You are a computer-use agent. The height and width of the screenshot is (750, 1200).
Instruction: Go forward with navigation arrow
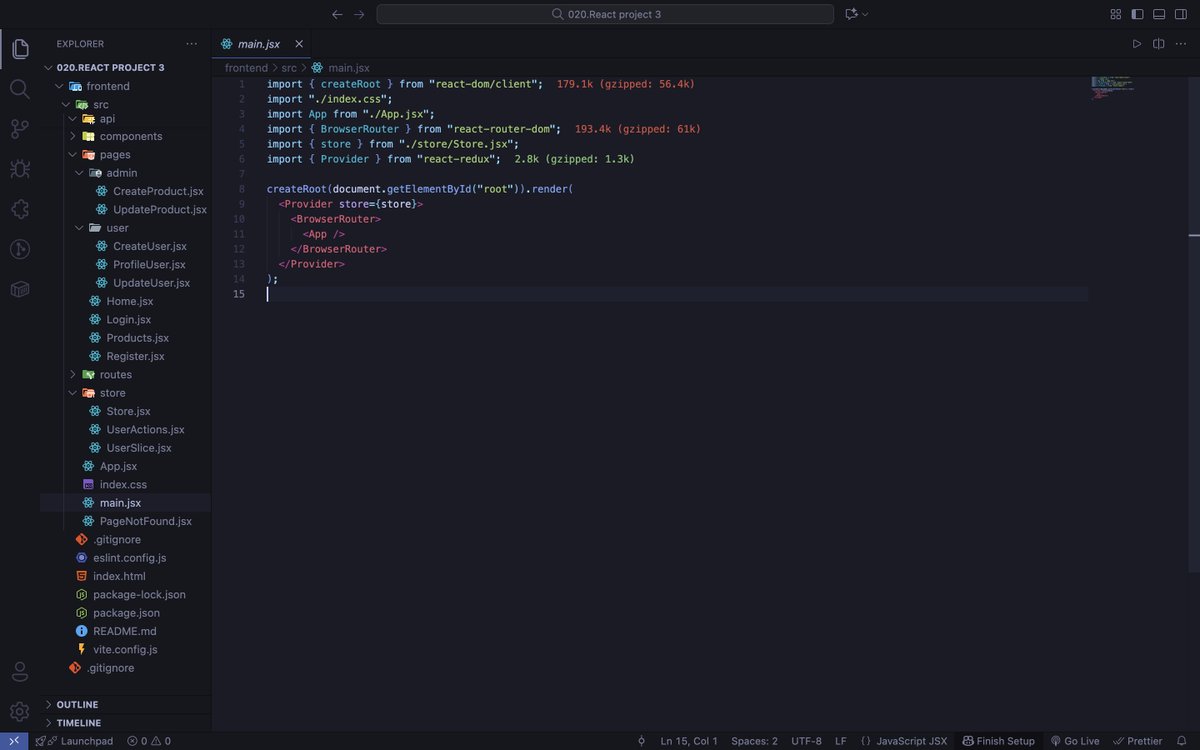359,14
